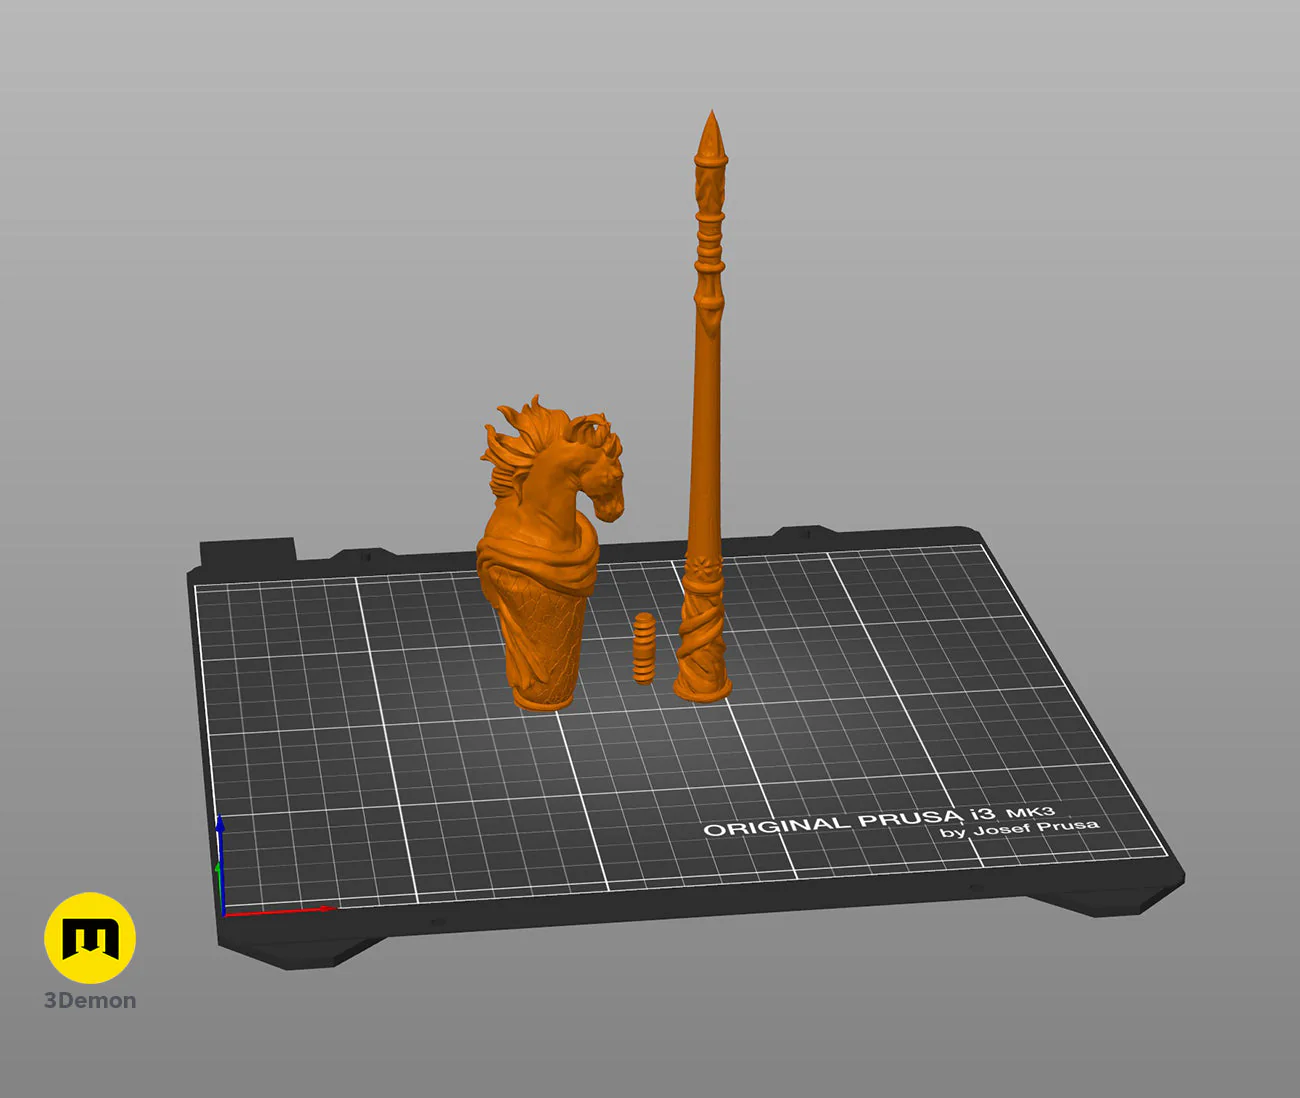Click the ORIGINAL PRUSA i3 MK3 bed label

[x=879, y=820]
